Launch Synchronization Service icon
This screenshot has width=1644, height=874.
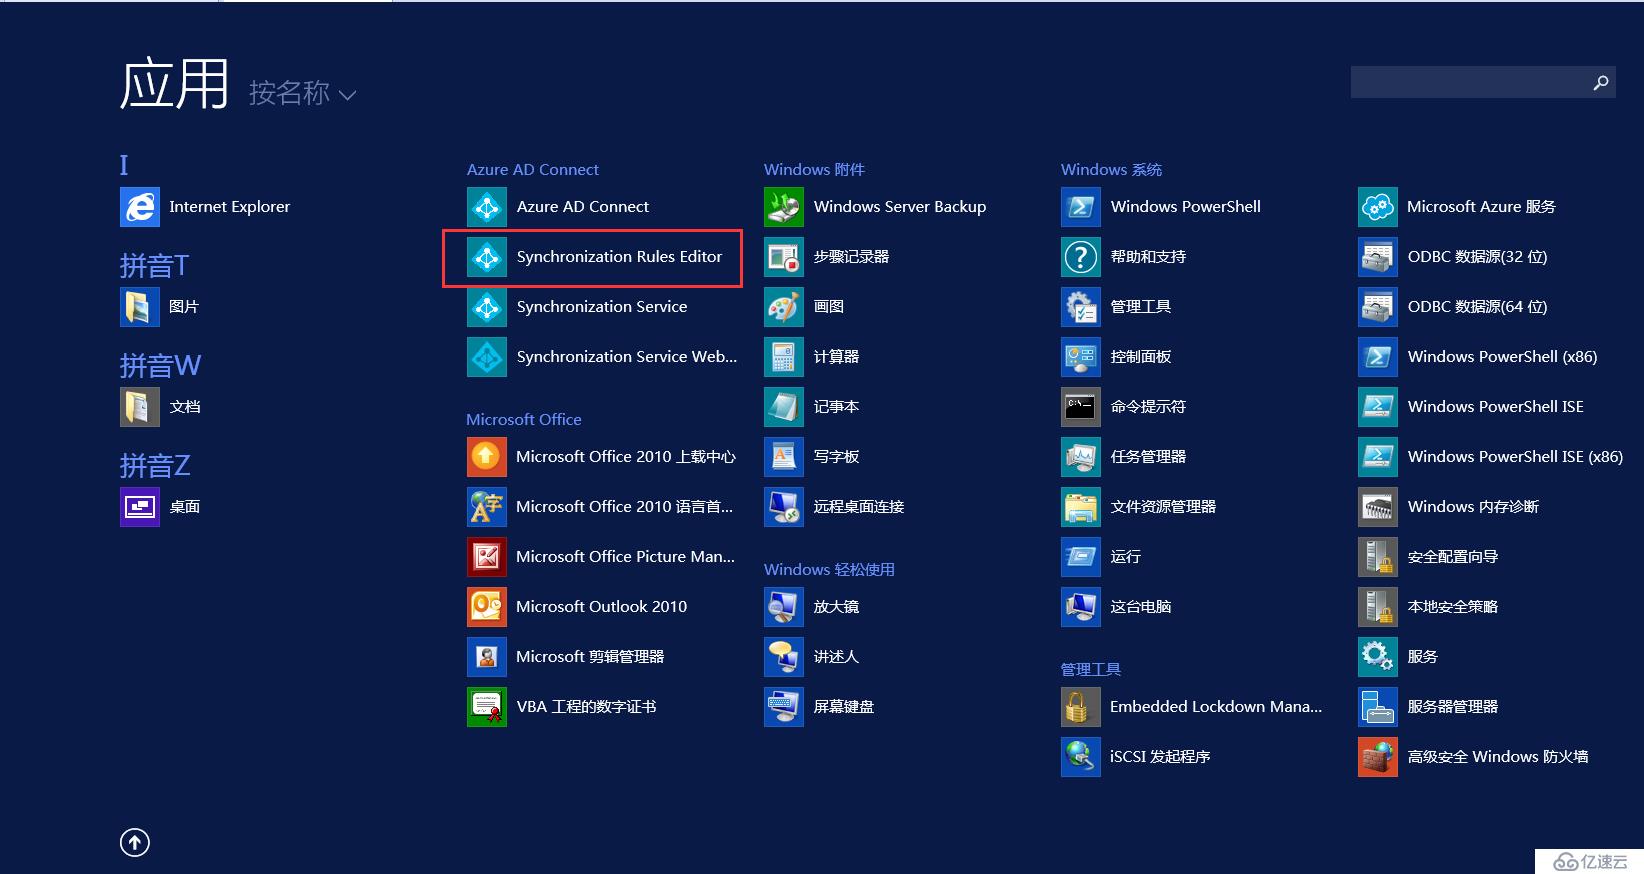coord(487,307)
